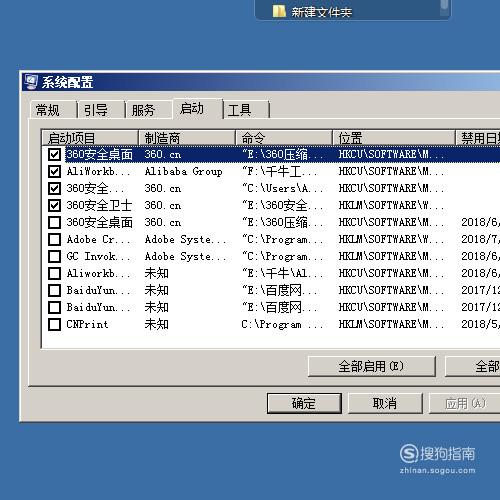Click the CNPrint row's C:\Program command
The width and height of the screenshot is (500, 500).
click(282, 324)
